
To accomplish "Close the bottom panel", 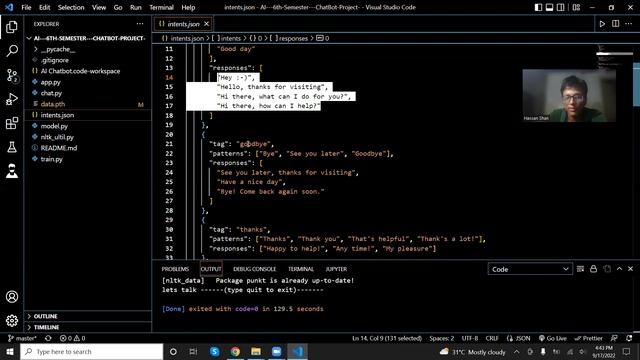I will (631, 269).
